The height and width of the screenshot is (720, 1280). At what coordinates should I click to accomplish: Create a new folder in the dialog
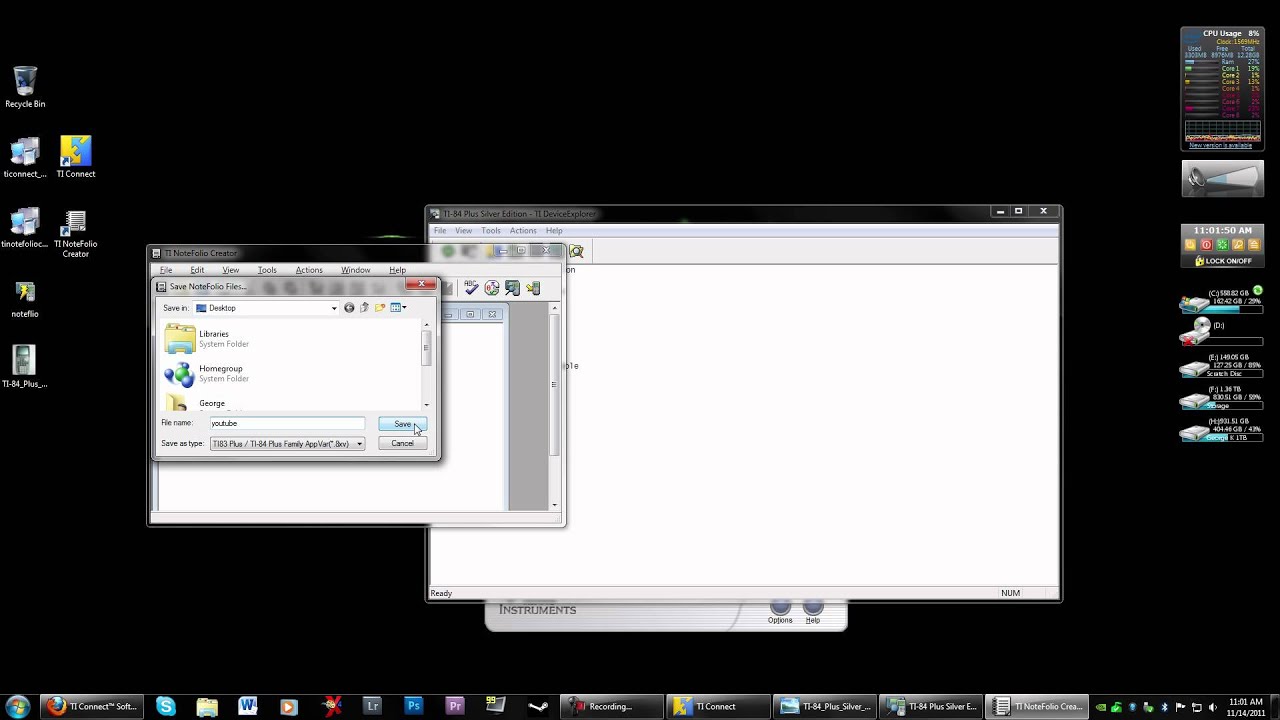(380, 308)
